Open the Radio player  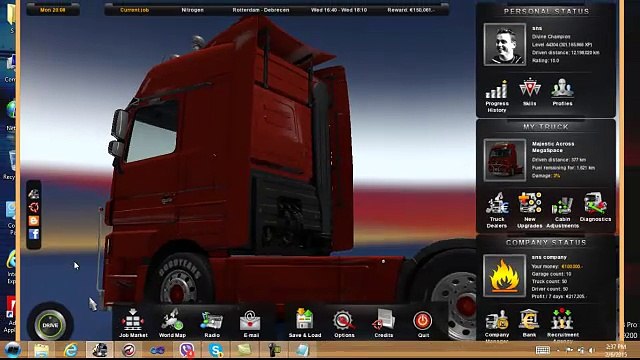212,323
